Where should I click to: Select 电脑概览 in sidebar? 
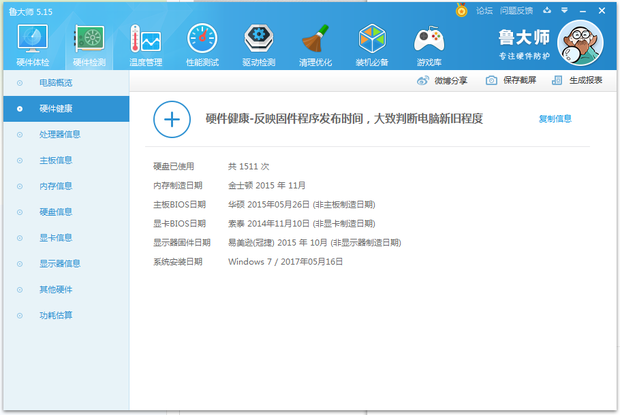tap(66, 83)
